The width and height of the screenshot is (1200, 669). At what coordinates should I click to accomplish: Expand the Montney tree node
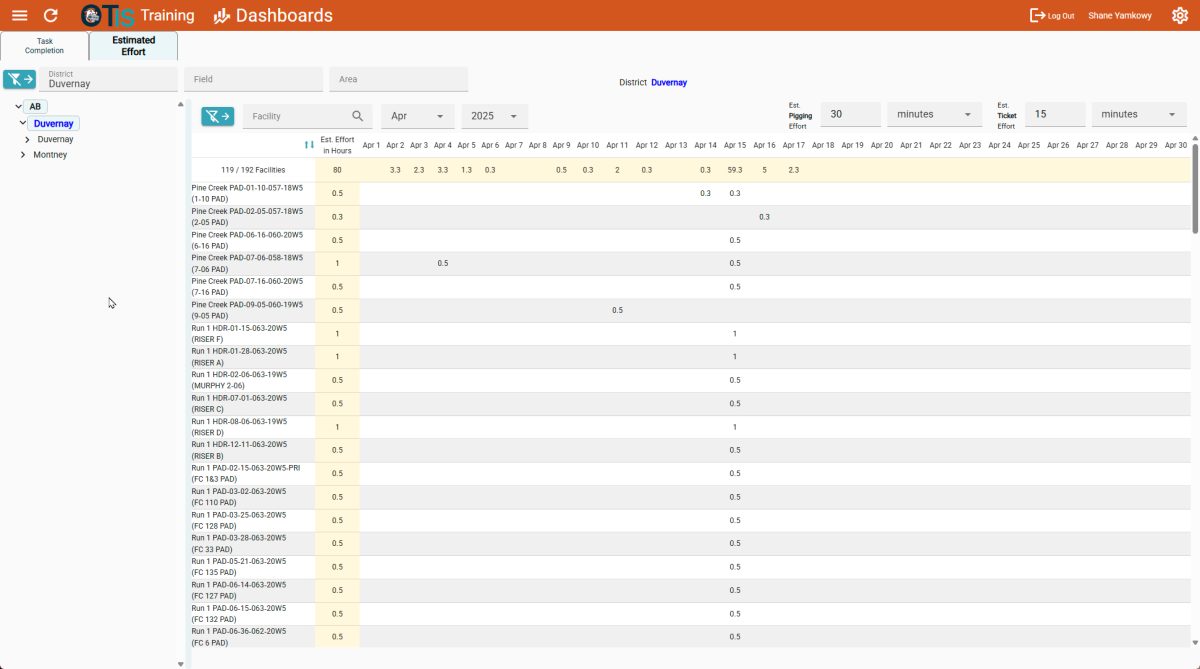pos(23,155)
